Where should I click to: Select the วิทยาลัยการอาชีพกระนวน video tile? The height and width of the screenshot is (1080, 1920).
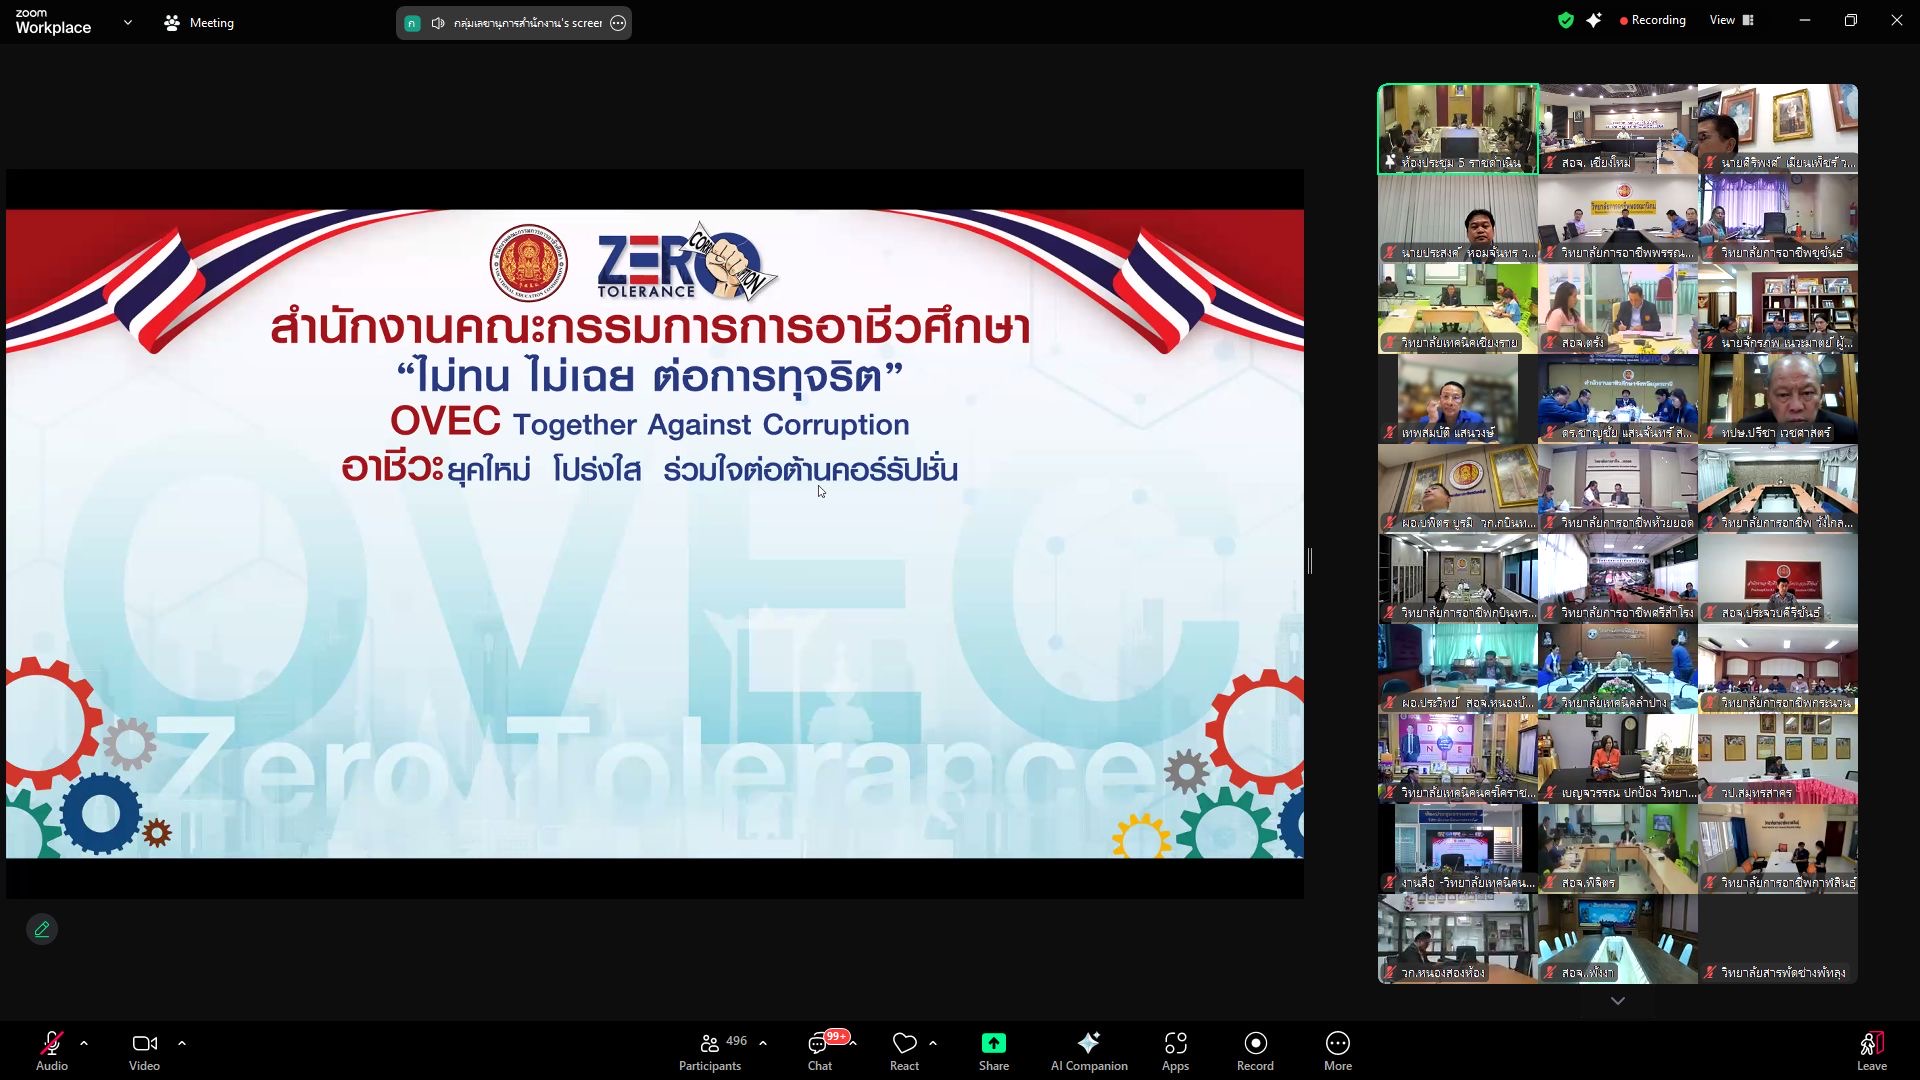coord(1778,669)
